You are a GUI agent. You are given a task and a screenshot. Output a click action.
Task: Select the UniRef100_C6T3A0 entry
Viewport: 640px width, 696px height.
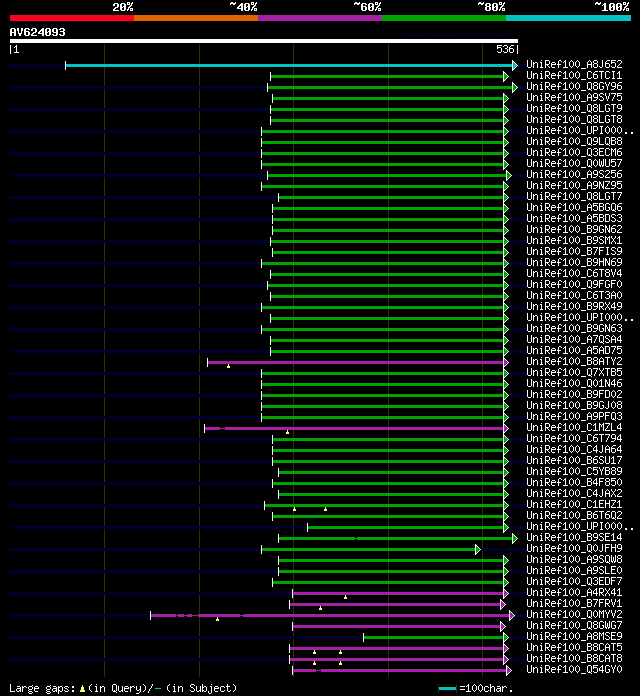click(574, 296)
